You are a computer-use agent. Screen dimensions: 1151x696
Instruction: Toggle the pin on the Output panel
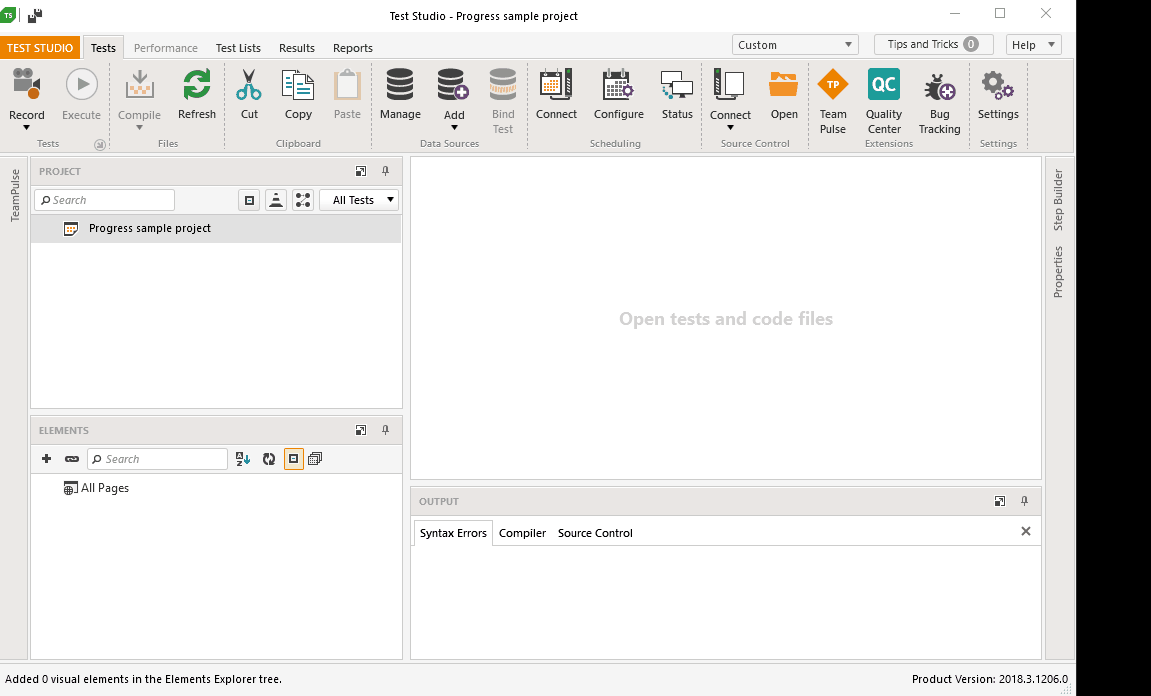pos(1024,501)
